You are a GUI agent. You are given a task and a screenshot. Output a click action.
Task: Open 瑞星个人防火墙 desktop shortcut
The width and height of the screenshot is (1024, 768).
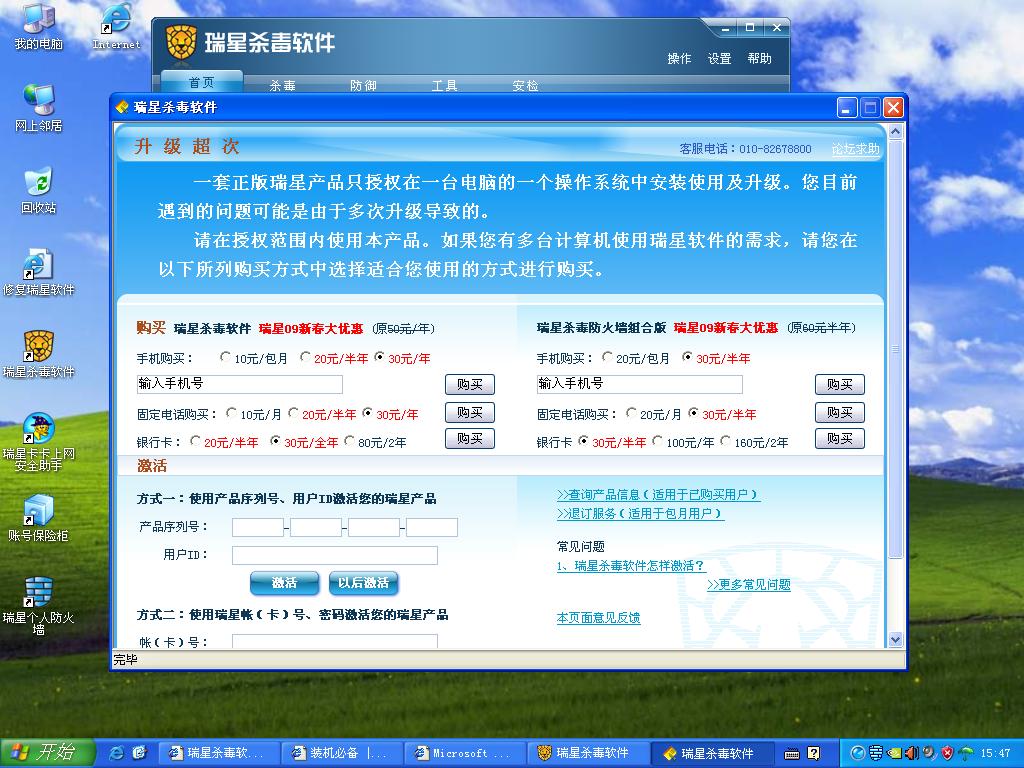point(39,606)
